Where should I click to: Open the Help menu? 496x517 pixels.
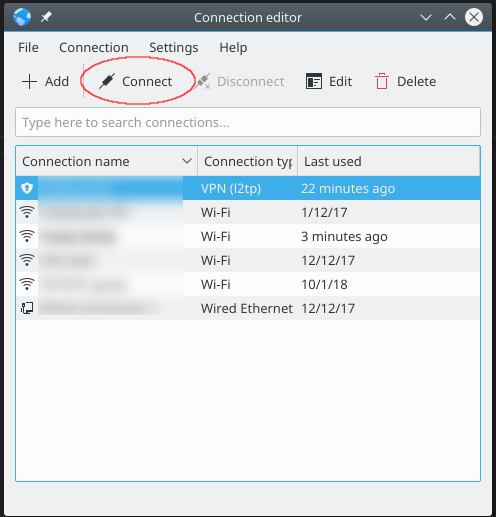pyautogui.click(x=233, y=48)
